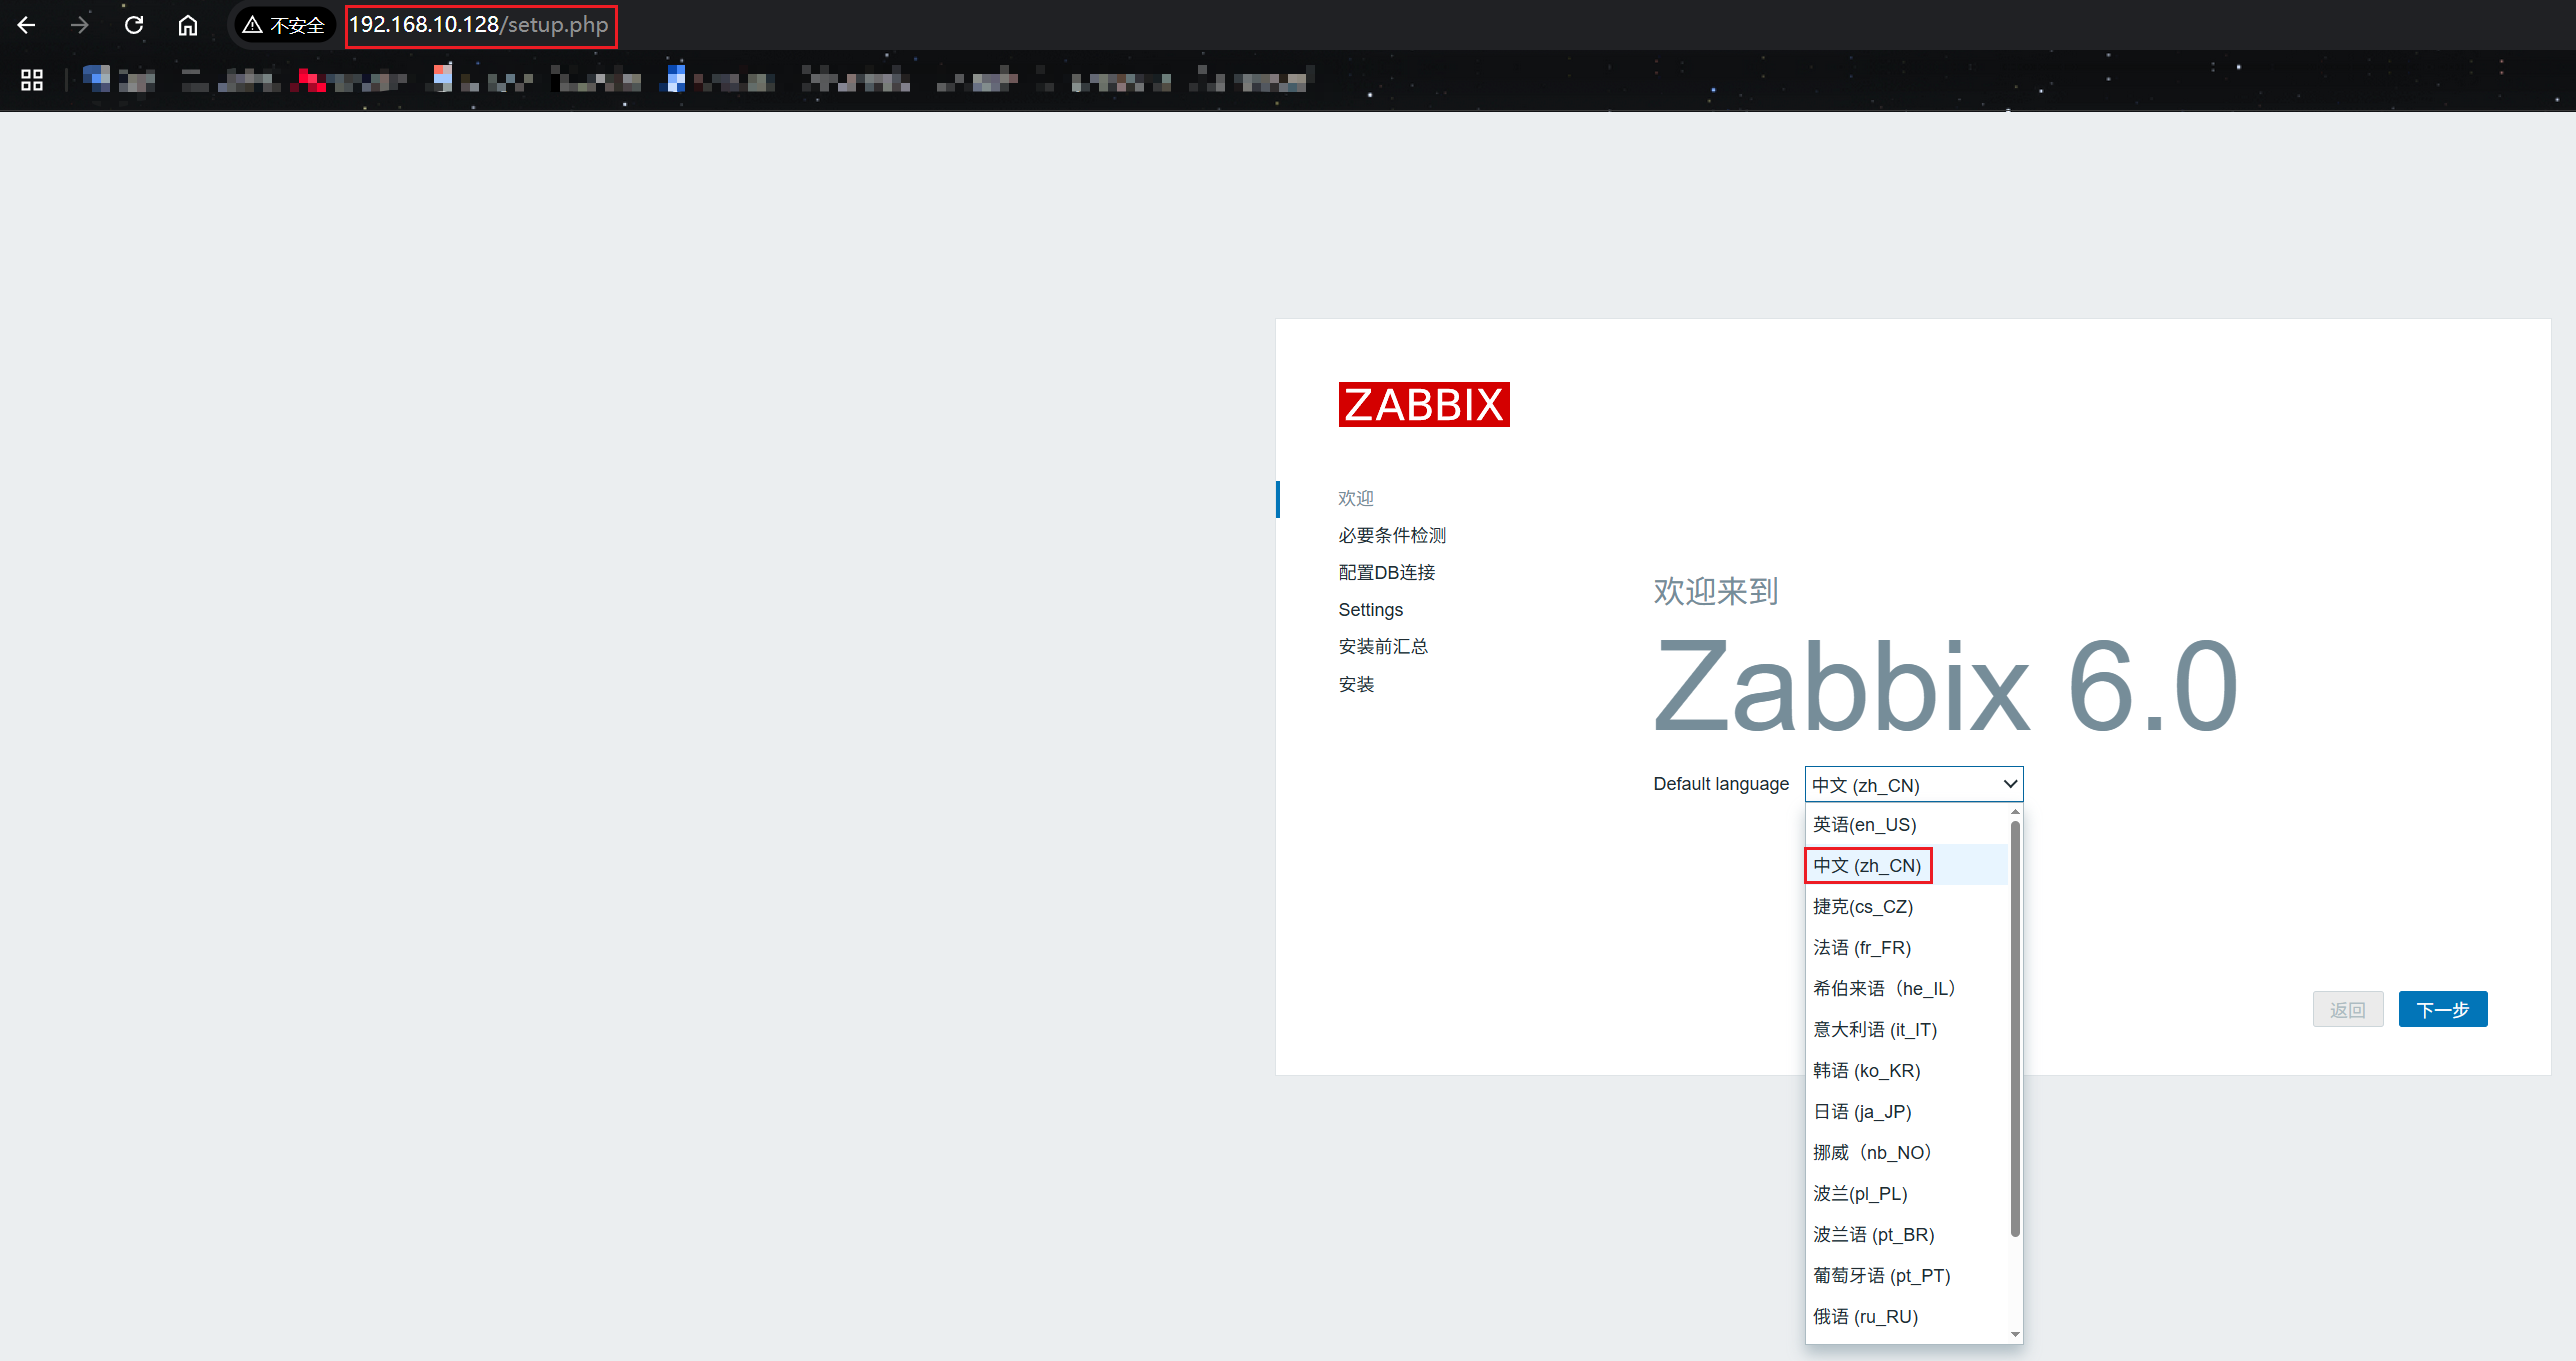Select the 安装 step in sidebar
Viewport: 2576px width, 1361px height.
pyautogui.click(x=1356, y=684)
